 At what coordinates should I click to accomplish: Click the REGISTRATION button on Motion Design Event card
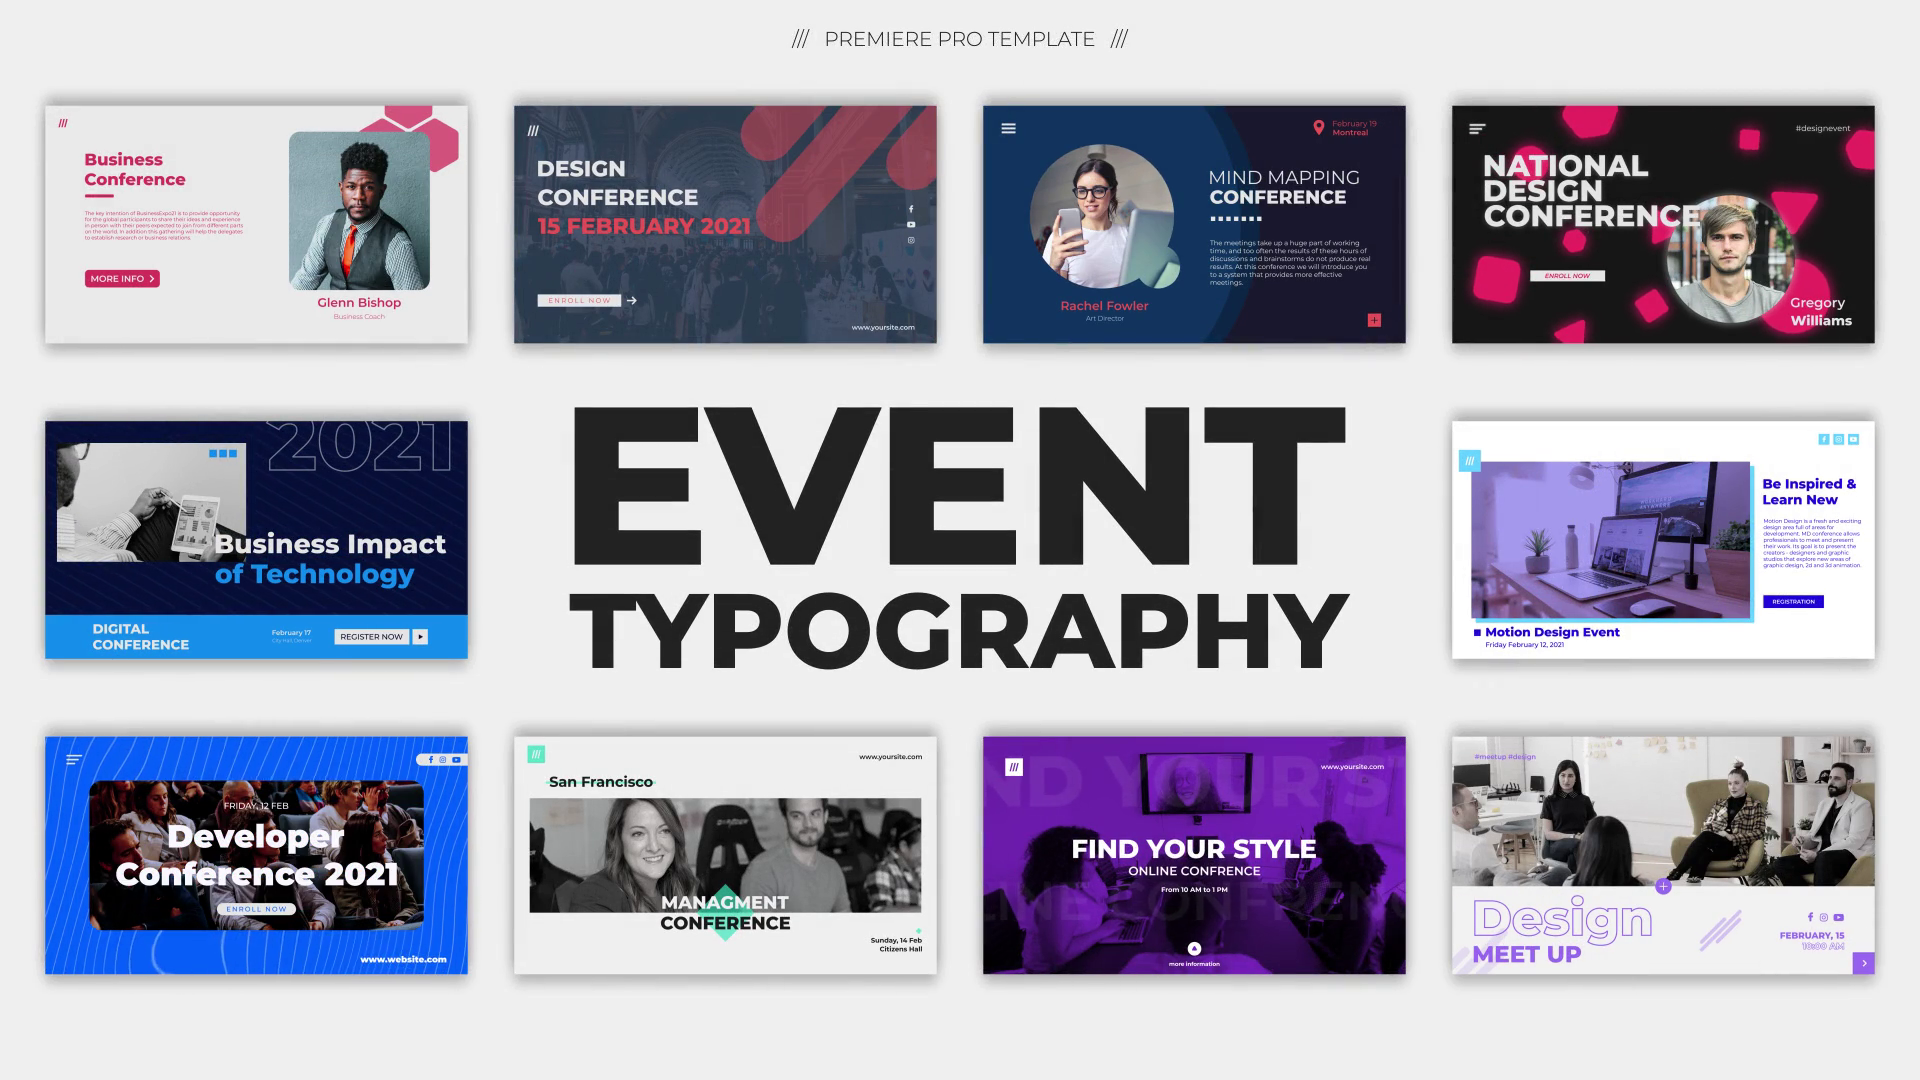click(1793, 601)
